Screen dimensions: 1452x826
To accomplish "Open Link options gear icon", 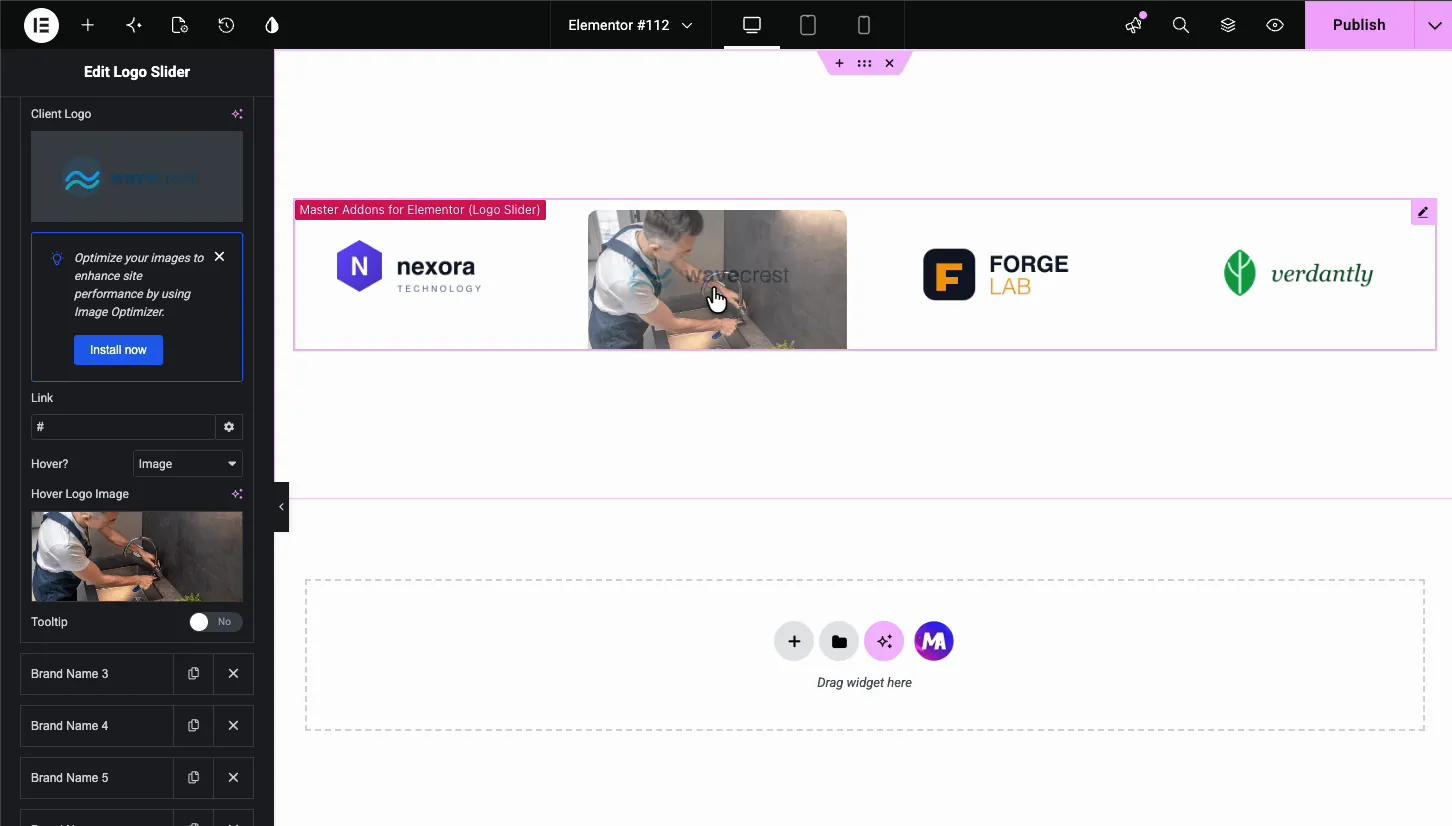I will click(229, 427).
